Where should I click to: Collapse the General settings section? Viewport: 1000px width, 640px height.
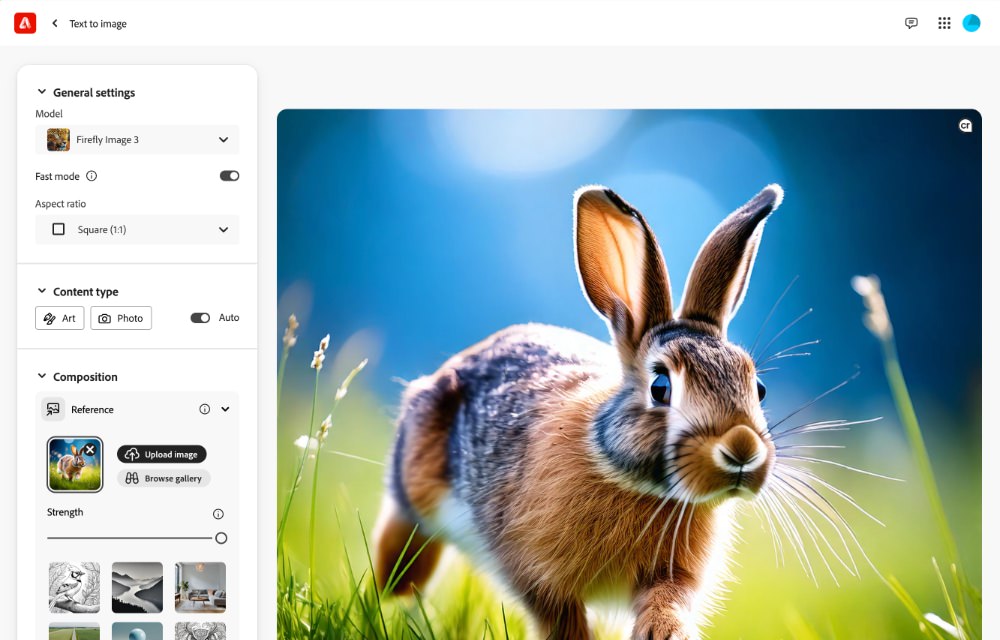pos(42,92)
